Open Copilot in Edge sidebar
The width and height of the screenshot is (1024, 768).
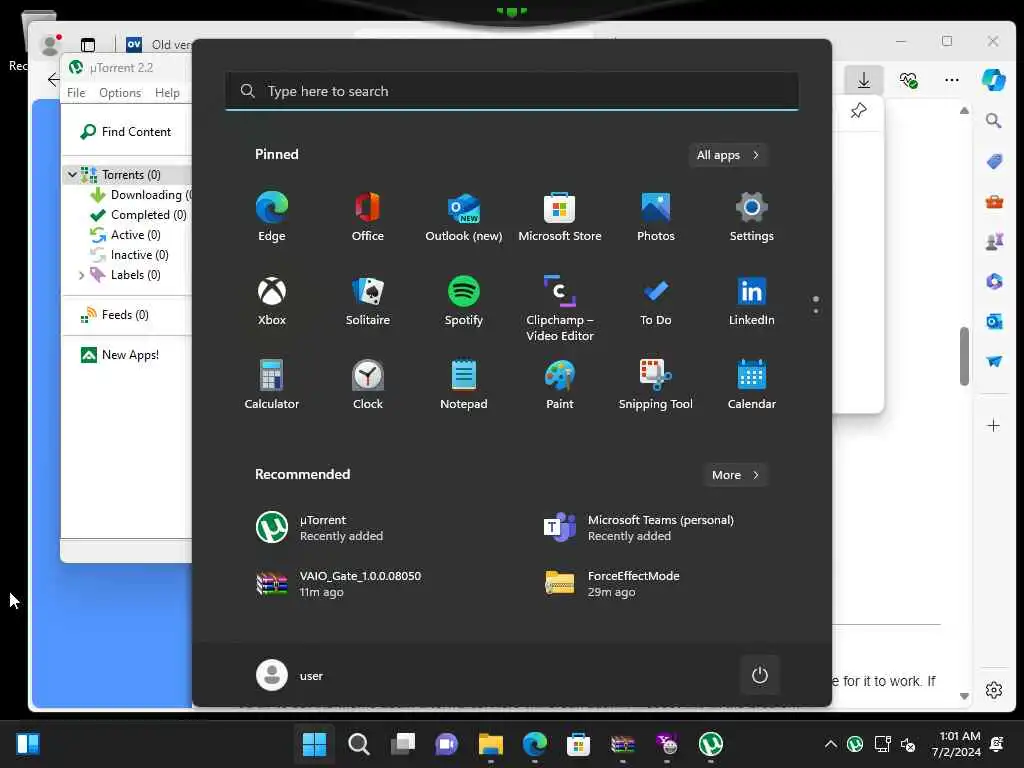pyautogui.click(x=993, y=80)
